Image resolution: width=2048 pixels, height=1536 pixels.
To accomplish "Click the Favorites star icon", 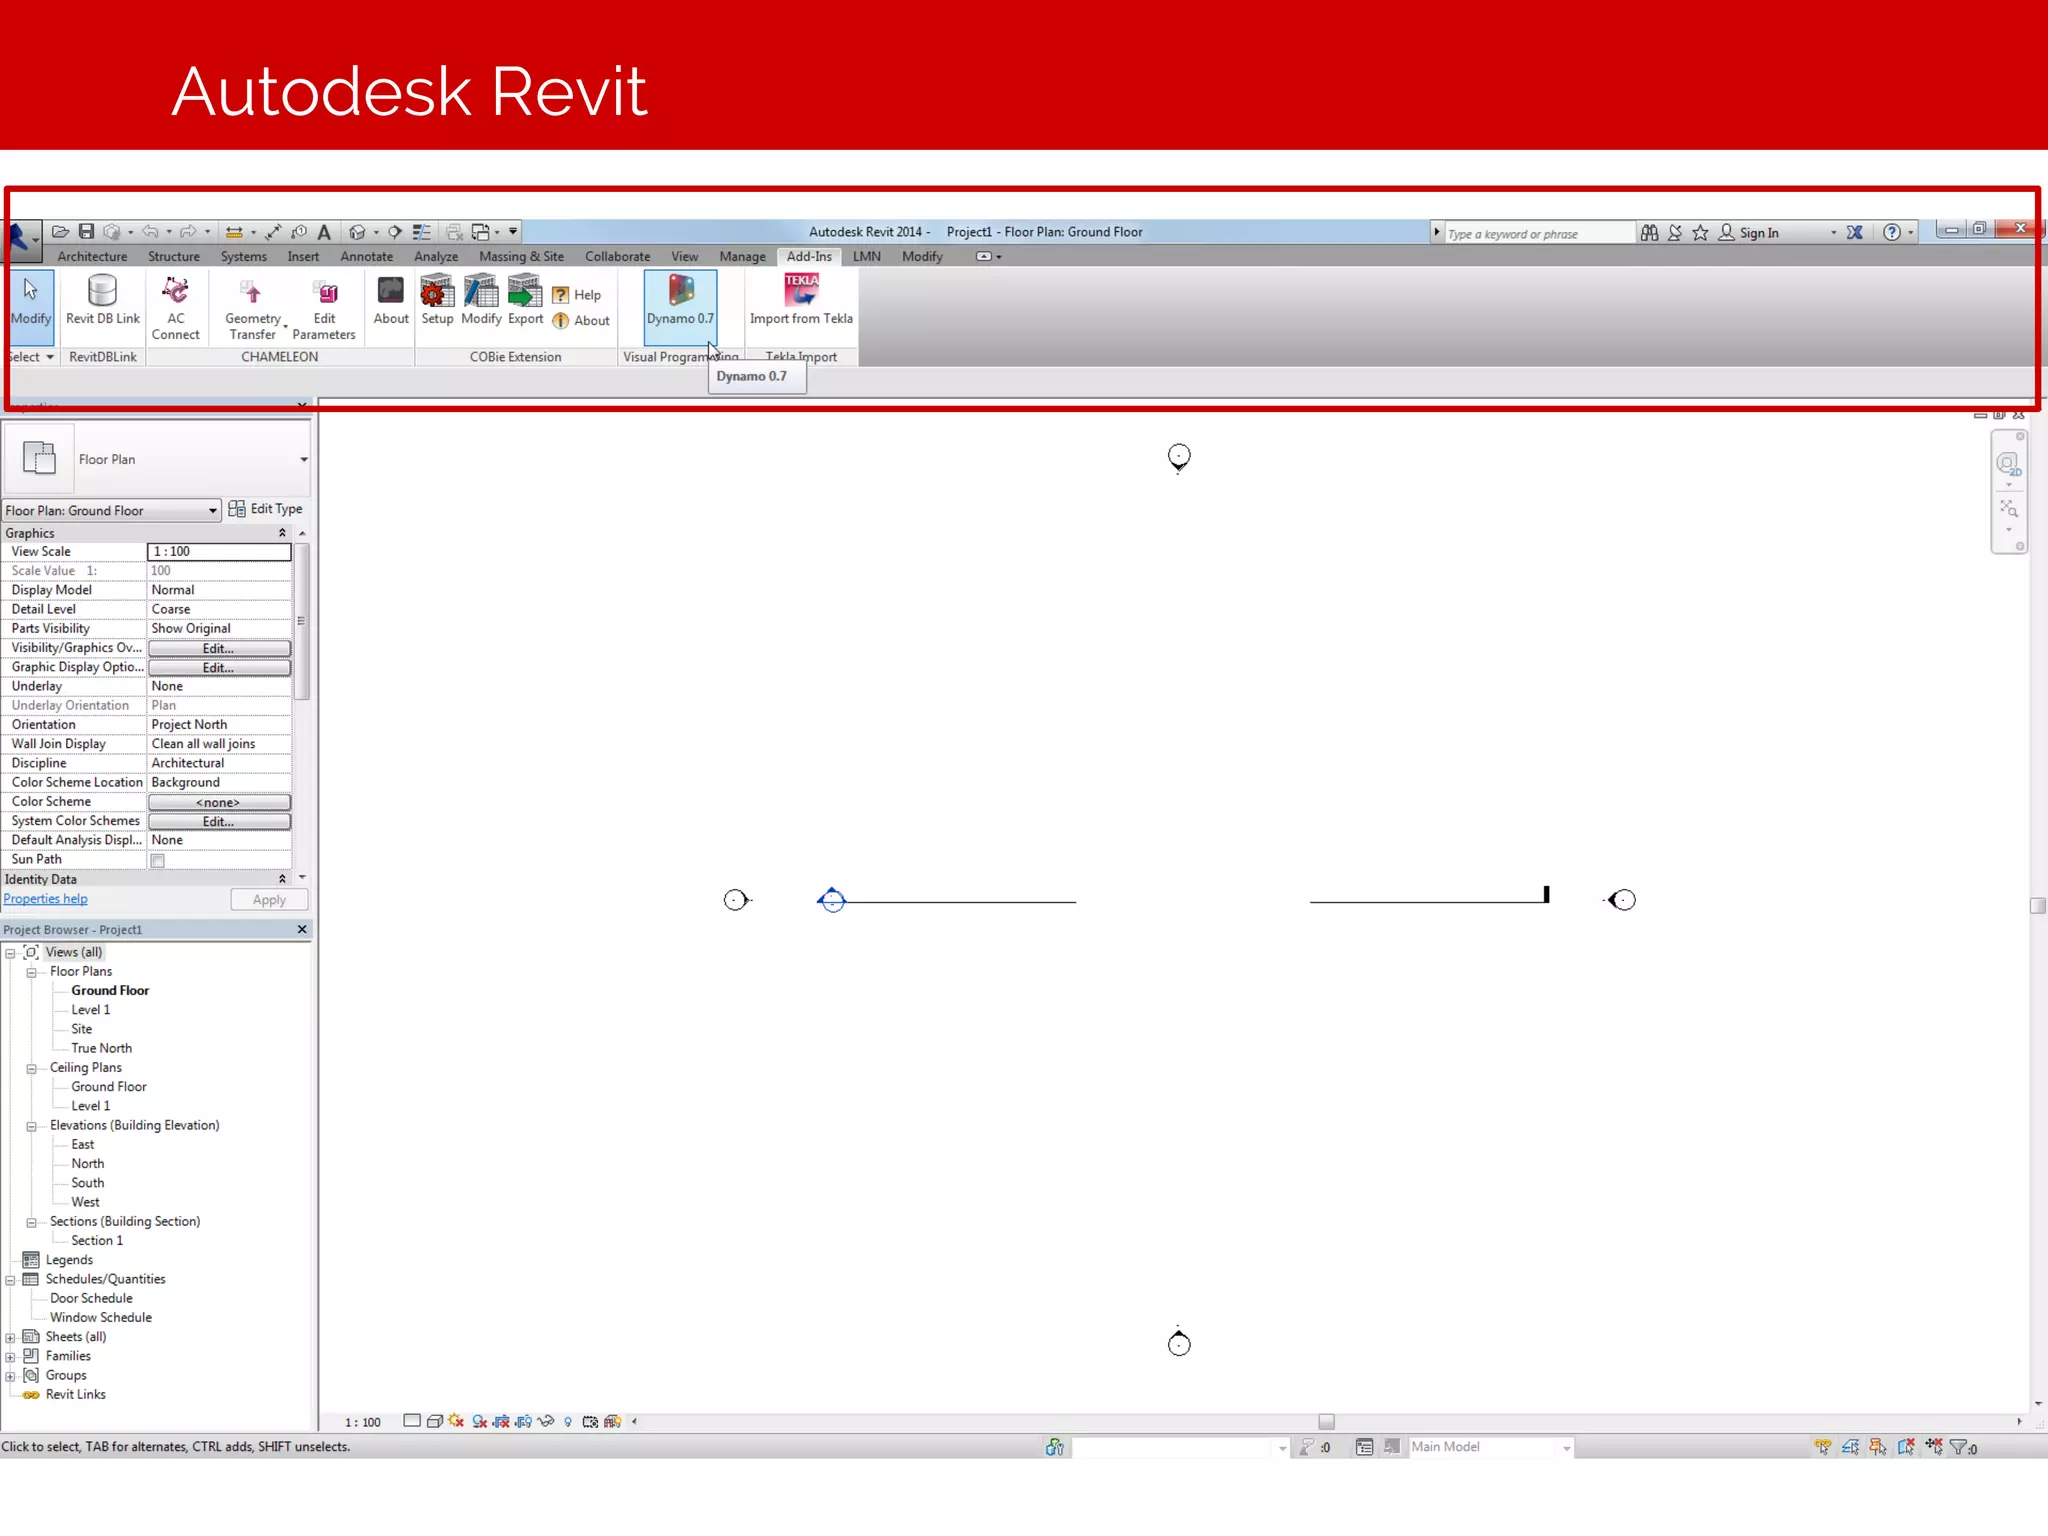I will click(x=1700, y=232).
